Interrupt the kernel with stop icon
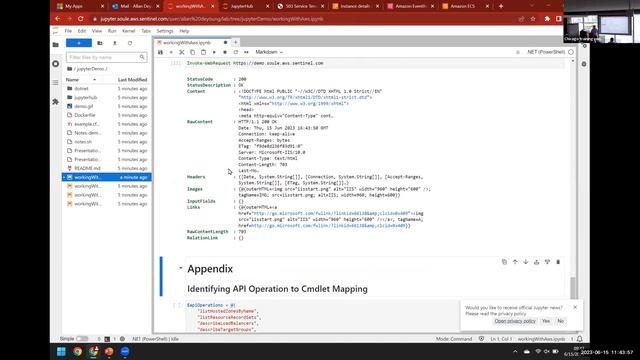Image resolution: width=640 pixels, height=360 pixels. click(x=225, y=52)
